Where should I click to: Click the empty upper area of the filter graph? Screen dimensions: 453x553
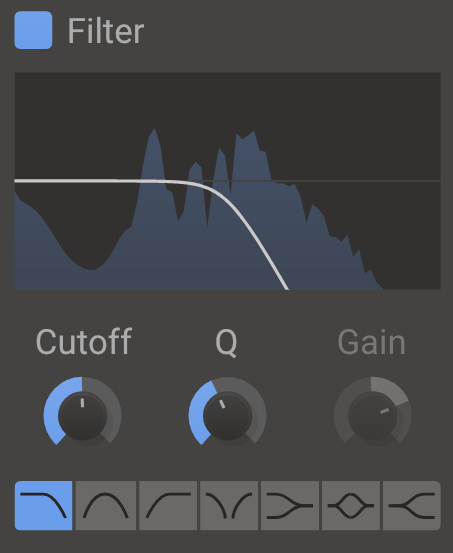227,99
